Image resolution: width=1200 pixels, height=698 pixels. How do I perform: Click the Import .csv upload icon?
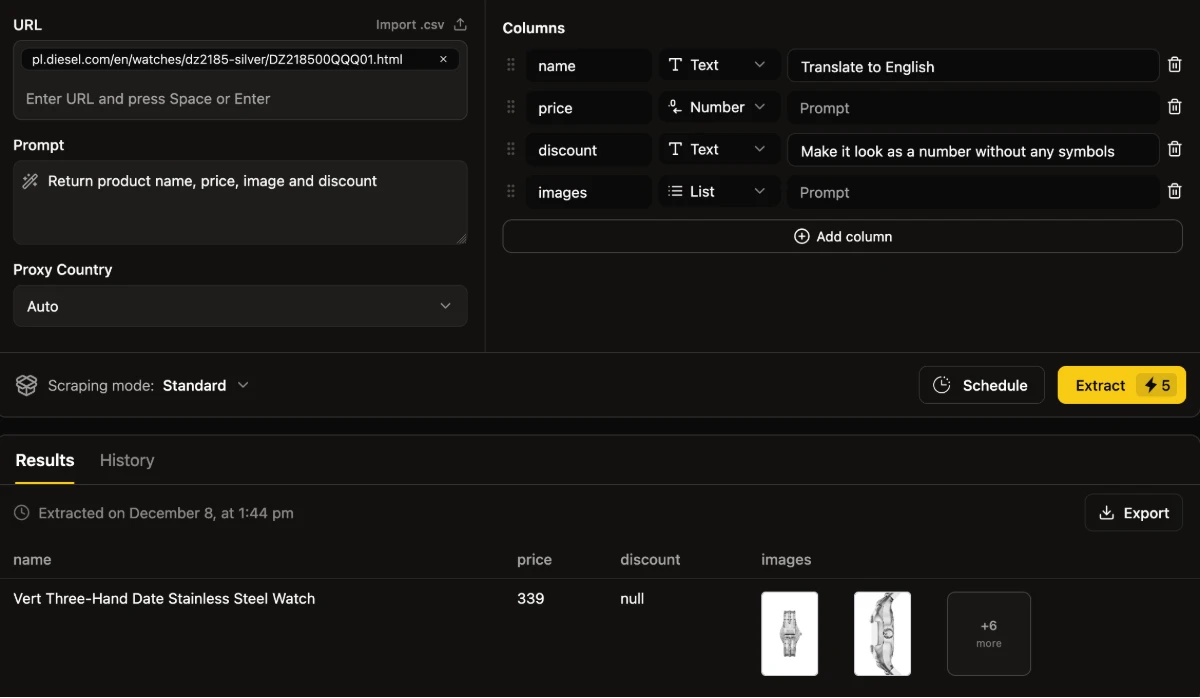point(460,25)
